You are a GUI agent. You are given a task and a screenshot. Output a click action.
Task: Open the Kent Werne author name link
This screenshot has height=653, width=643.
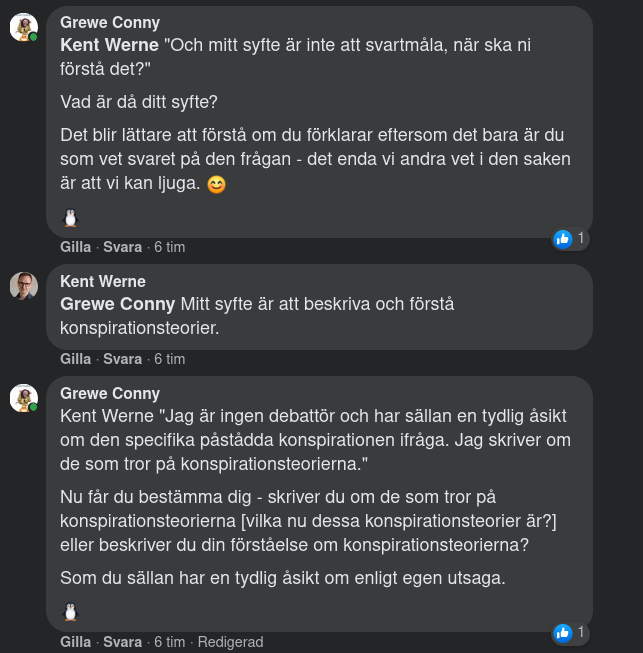(103, 281)
